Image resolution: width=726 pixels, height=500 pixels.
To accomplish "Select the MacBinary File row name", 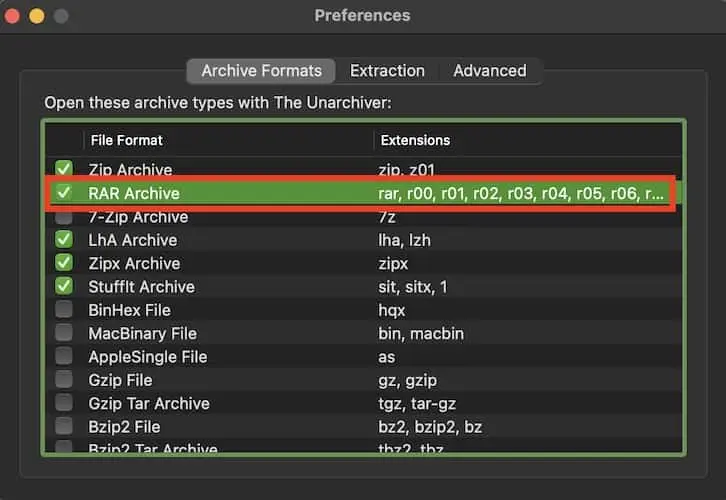I will click(143, 334).
